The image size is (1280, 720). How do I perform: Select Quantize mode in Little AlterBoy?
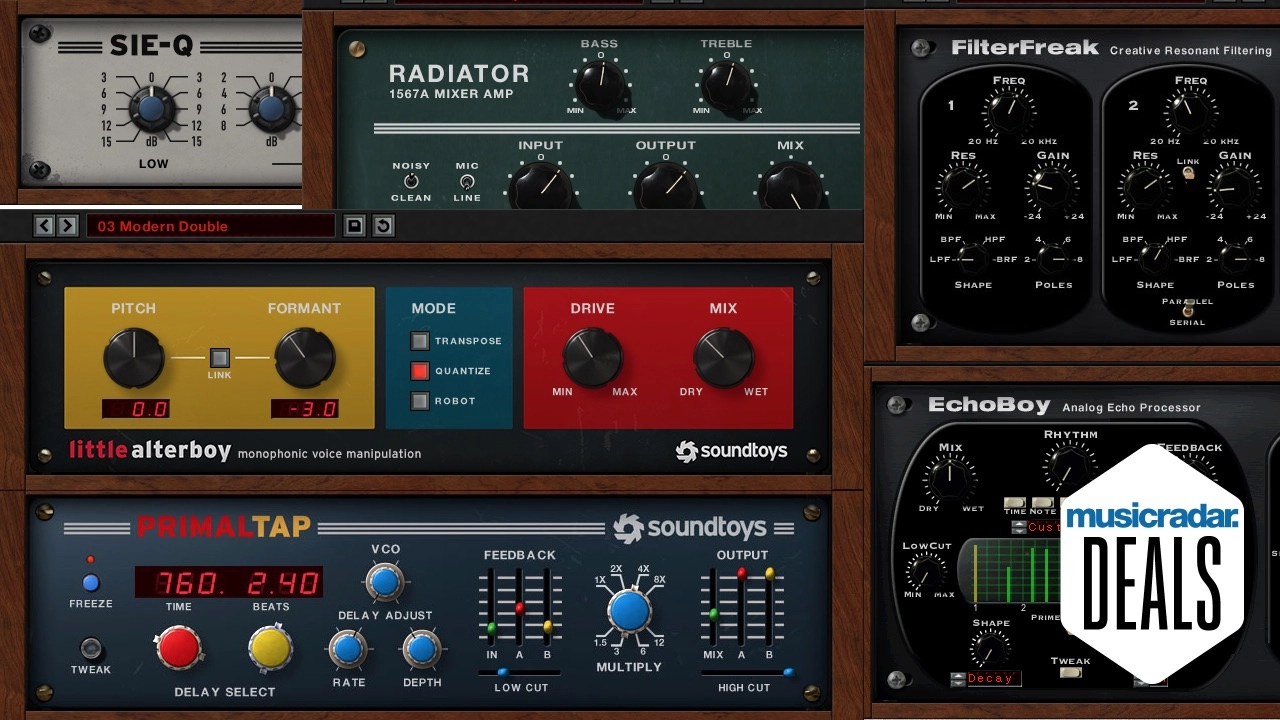tap(420, 371)
